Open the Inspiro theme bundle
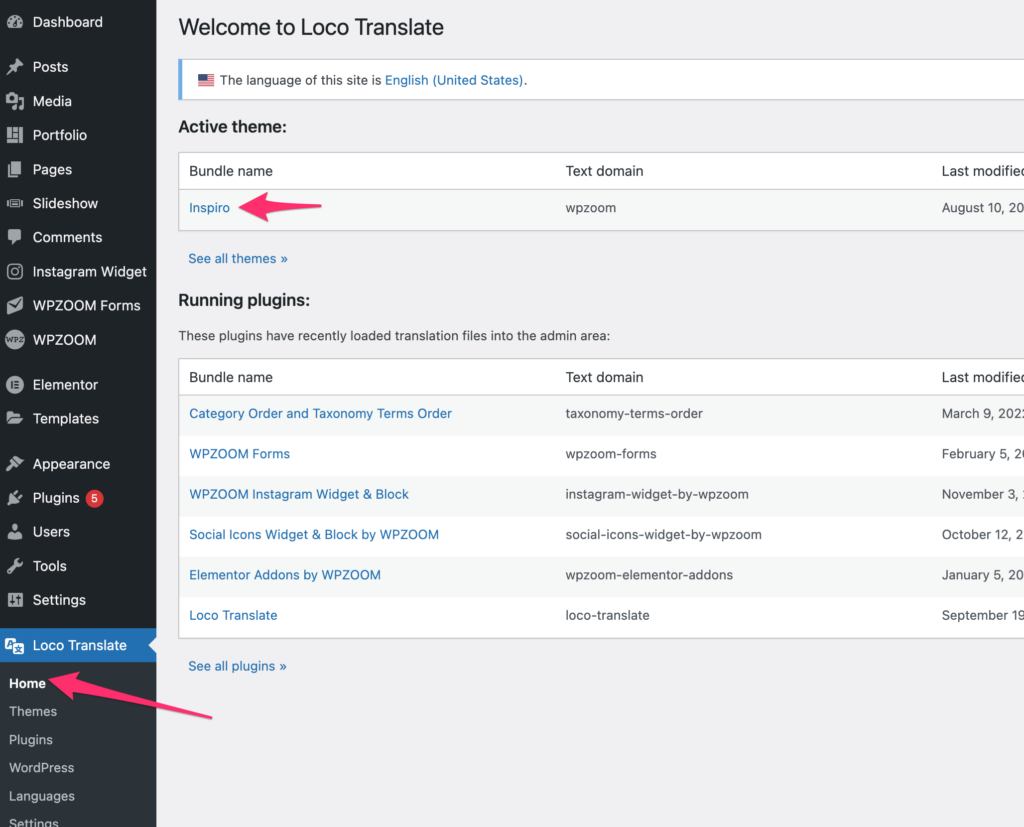This screenshot has height=827, width=1024. (x=210, y=208)
